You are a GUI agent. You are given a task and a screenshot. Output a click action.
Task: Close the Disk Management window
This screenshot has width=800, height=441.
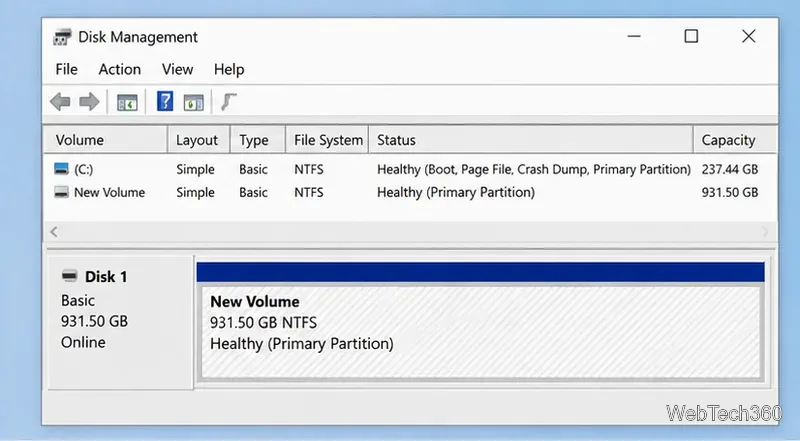pyautogui.click(x=748, y=36)
